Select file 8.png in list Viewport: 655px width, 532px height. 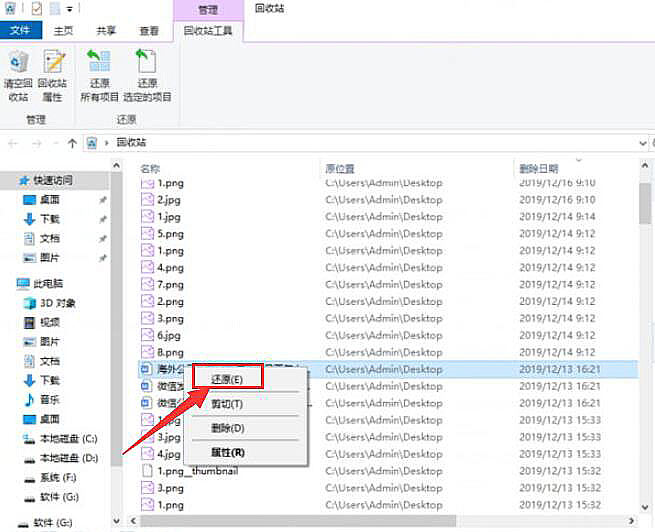click(x=170, y=352)
